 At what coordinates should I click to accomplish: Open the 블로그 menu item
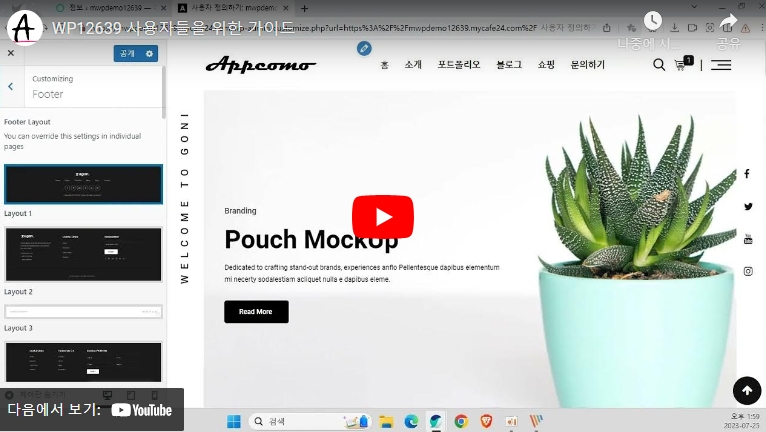pos(509,65)
